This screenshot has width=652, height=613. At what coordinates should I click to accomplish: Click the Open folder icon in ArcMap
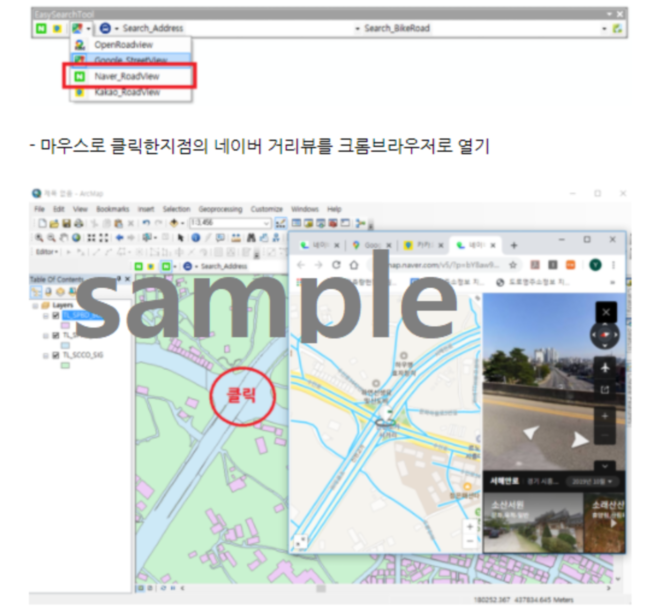(54, 223)
